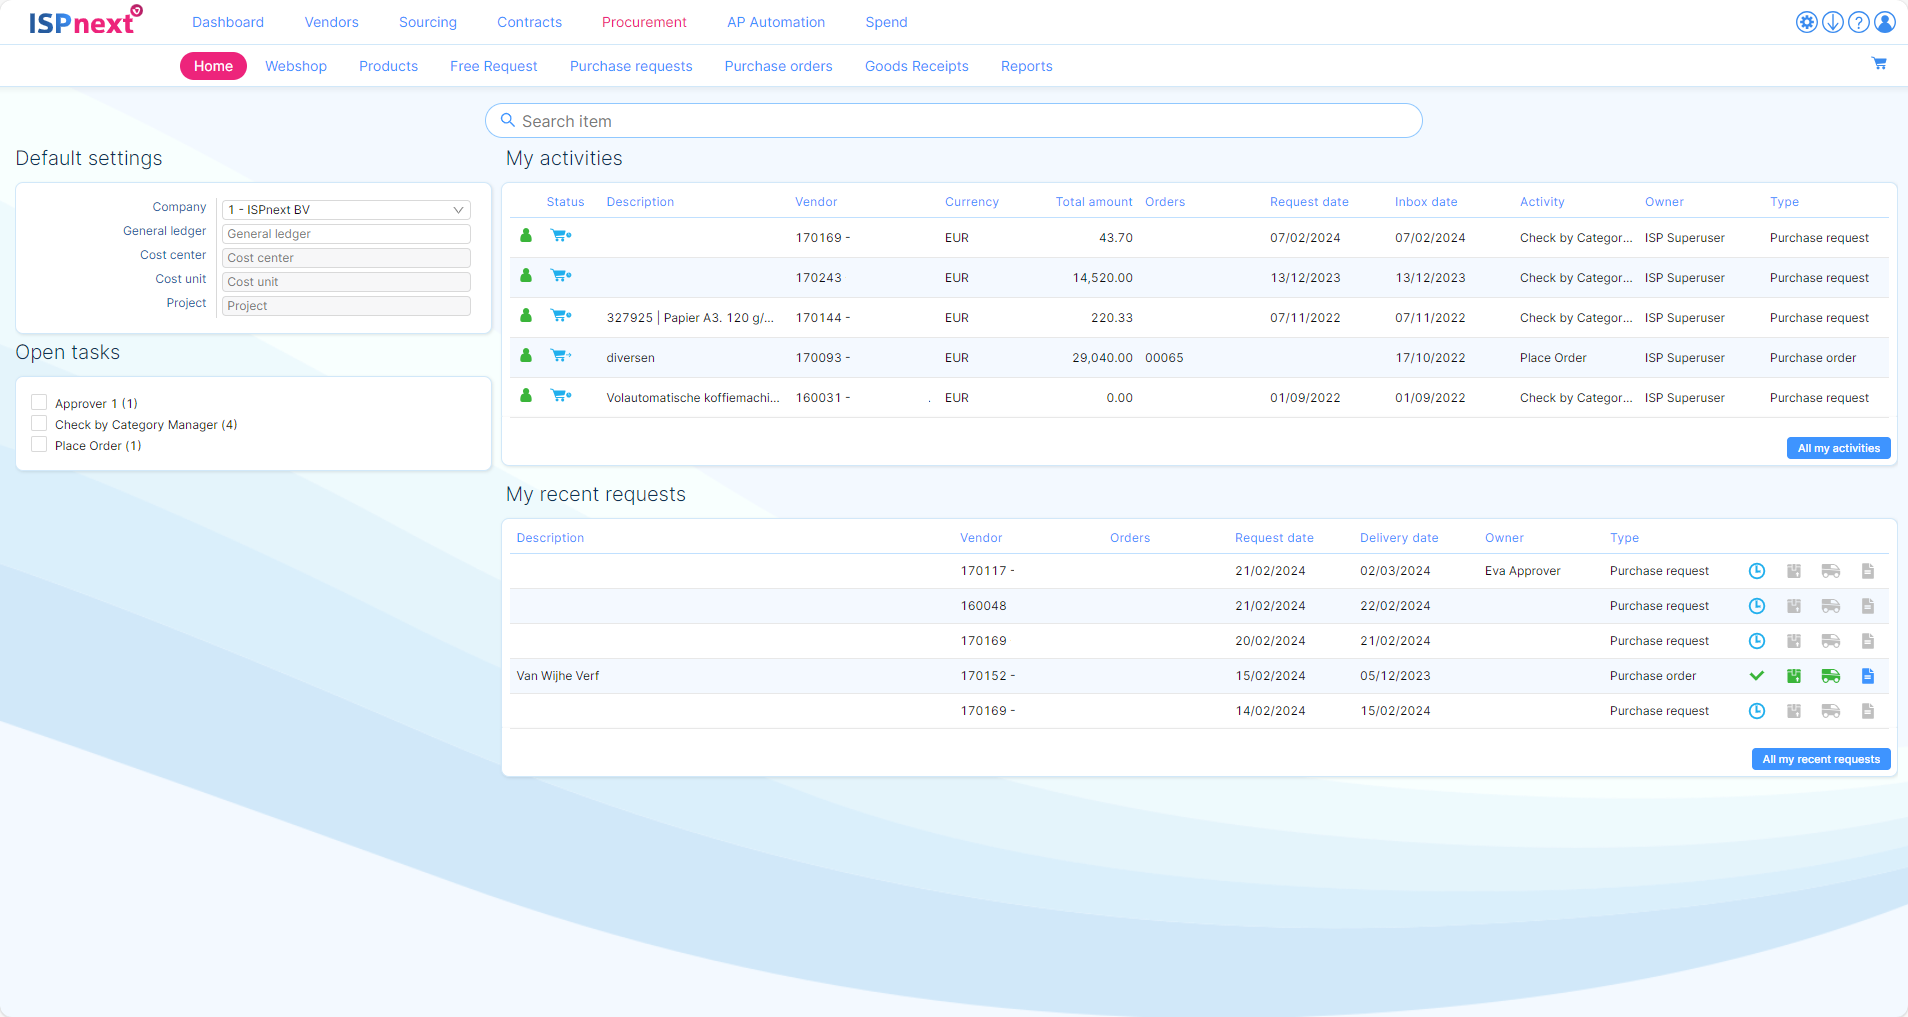Open the shopping cart in the sub-navigation bar

(1879, 64)
